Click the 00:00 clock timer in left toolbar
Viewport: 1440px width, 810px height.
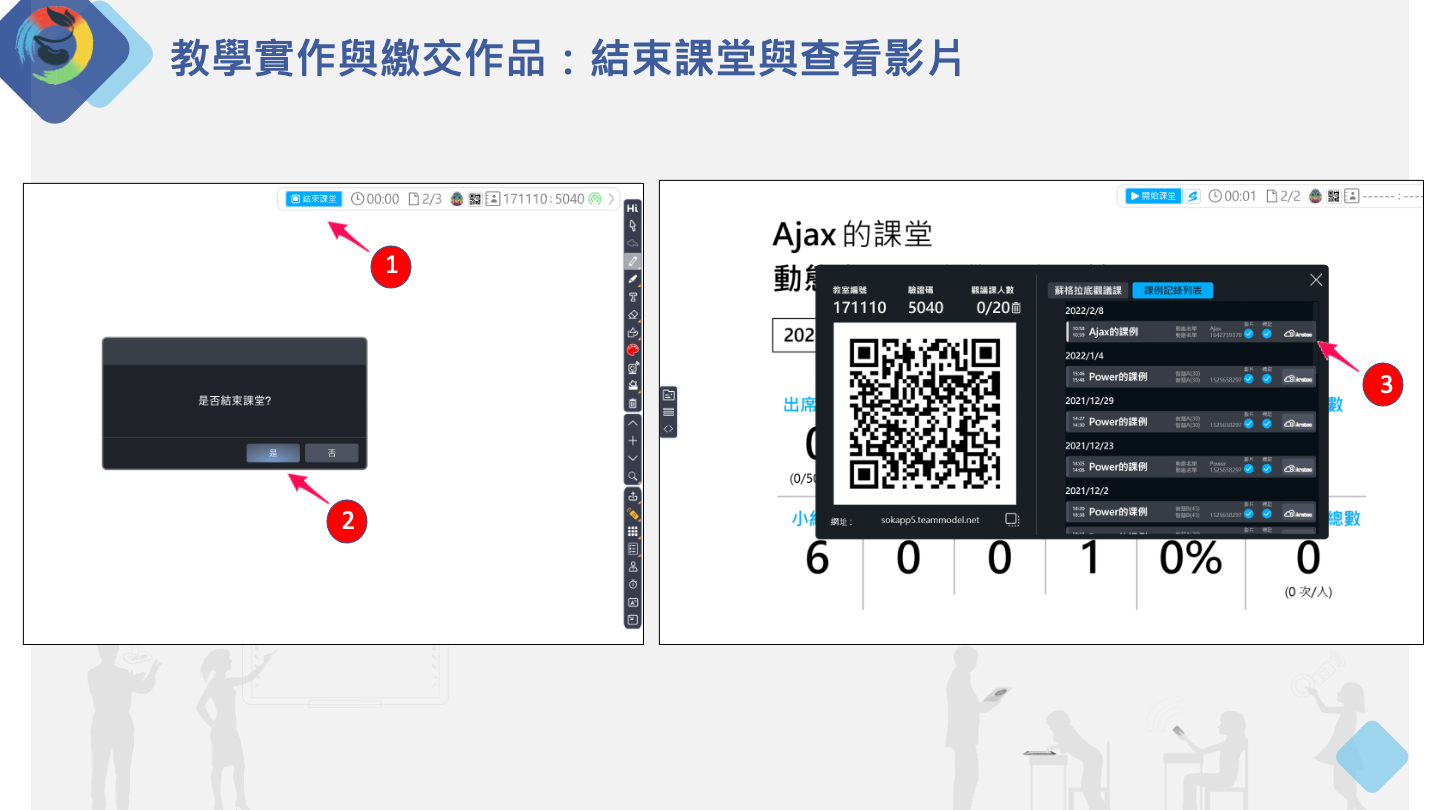click(x=375, y=199)
